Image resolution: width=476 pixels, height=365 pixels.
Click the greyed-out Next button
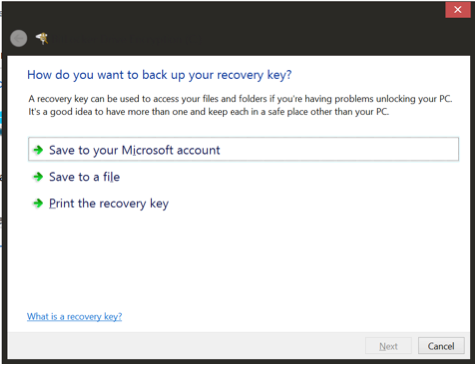388,346
